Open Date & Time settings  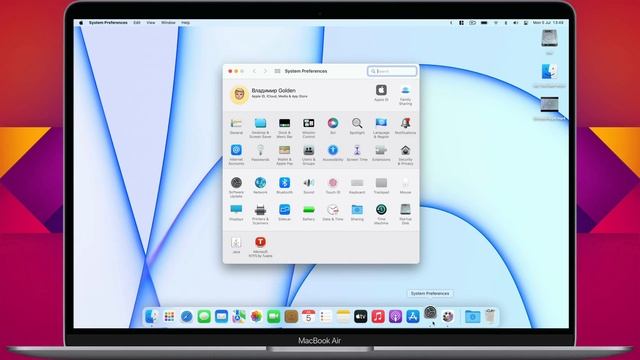333,210
